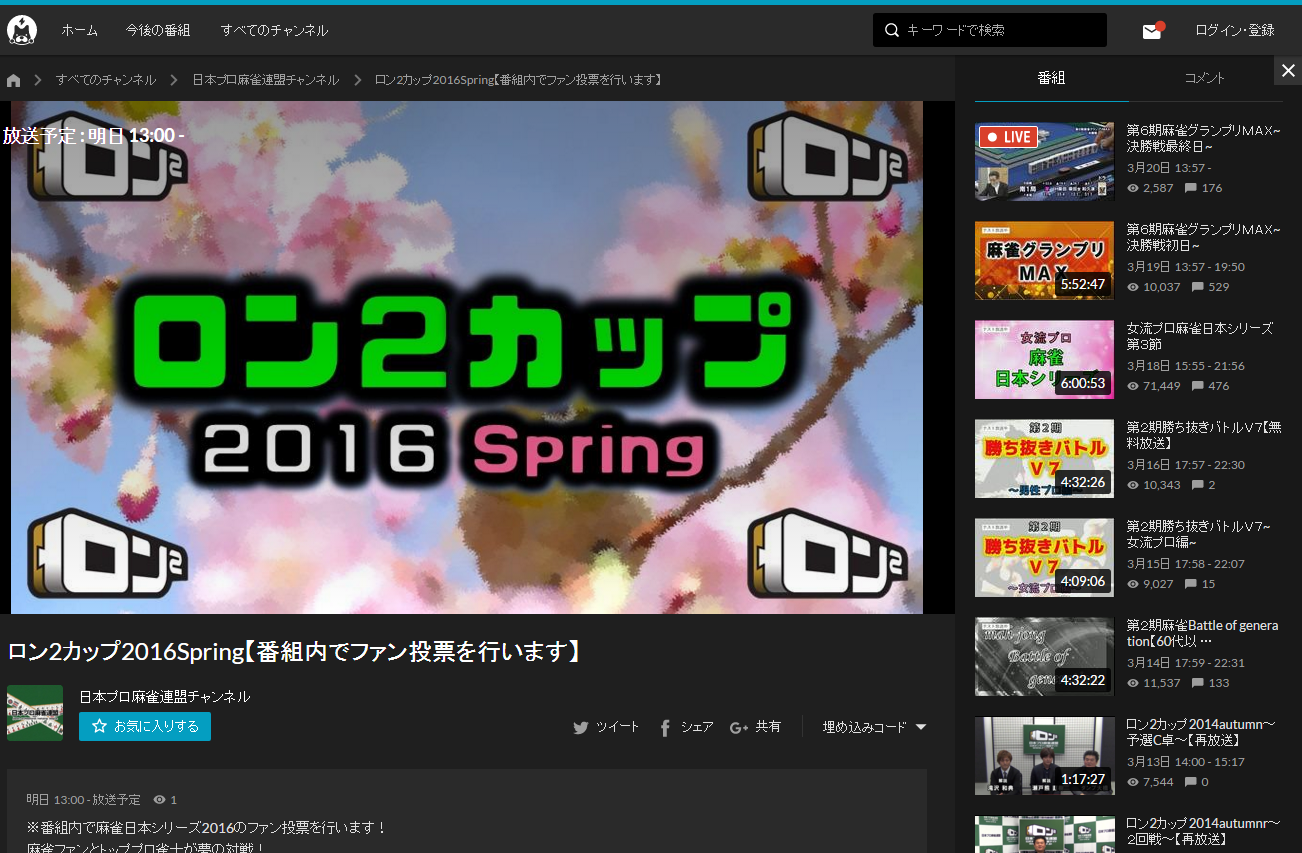1302x853 pixels.
Task: Click お気に入りする button
Action: (x=145, y=726)
